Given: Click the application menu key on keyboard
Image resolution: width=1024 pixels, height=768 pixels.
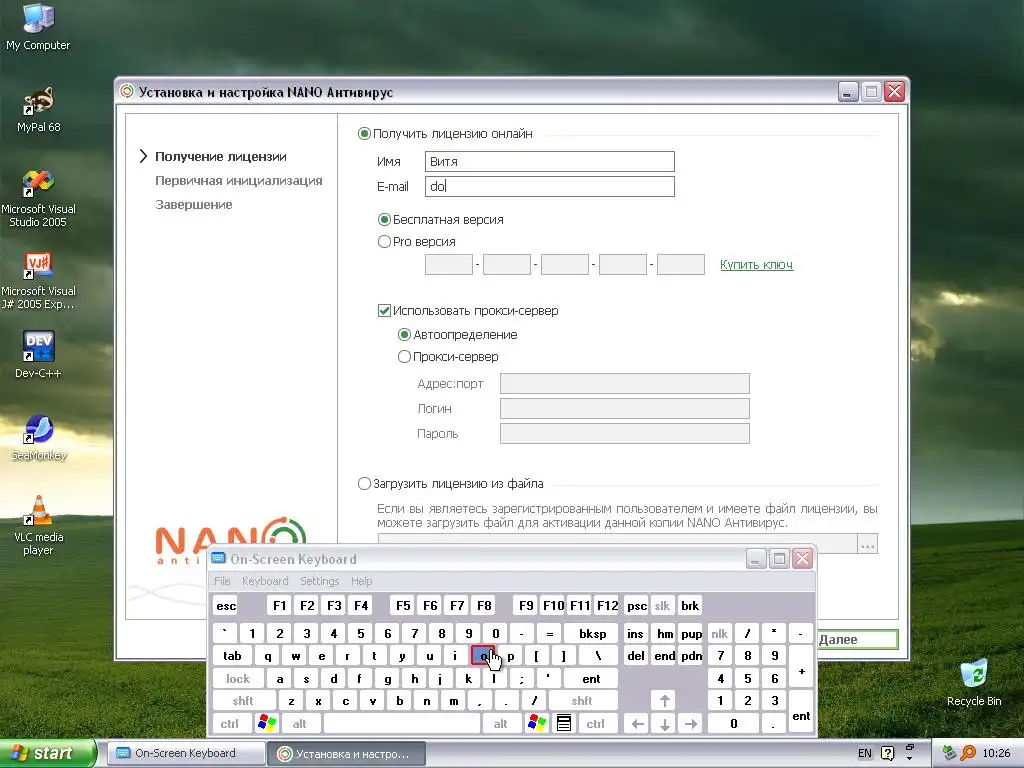Looking at the screenshot, I should point(564,723).
